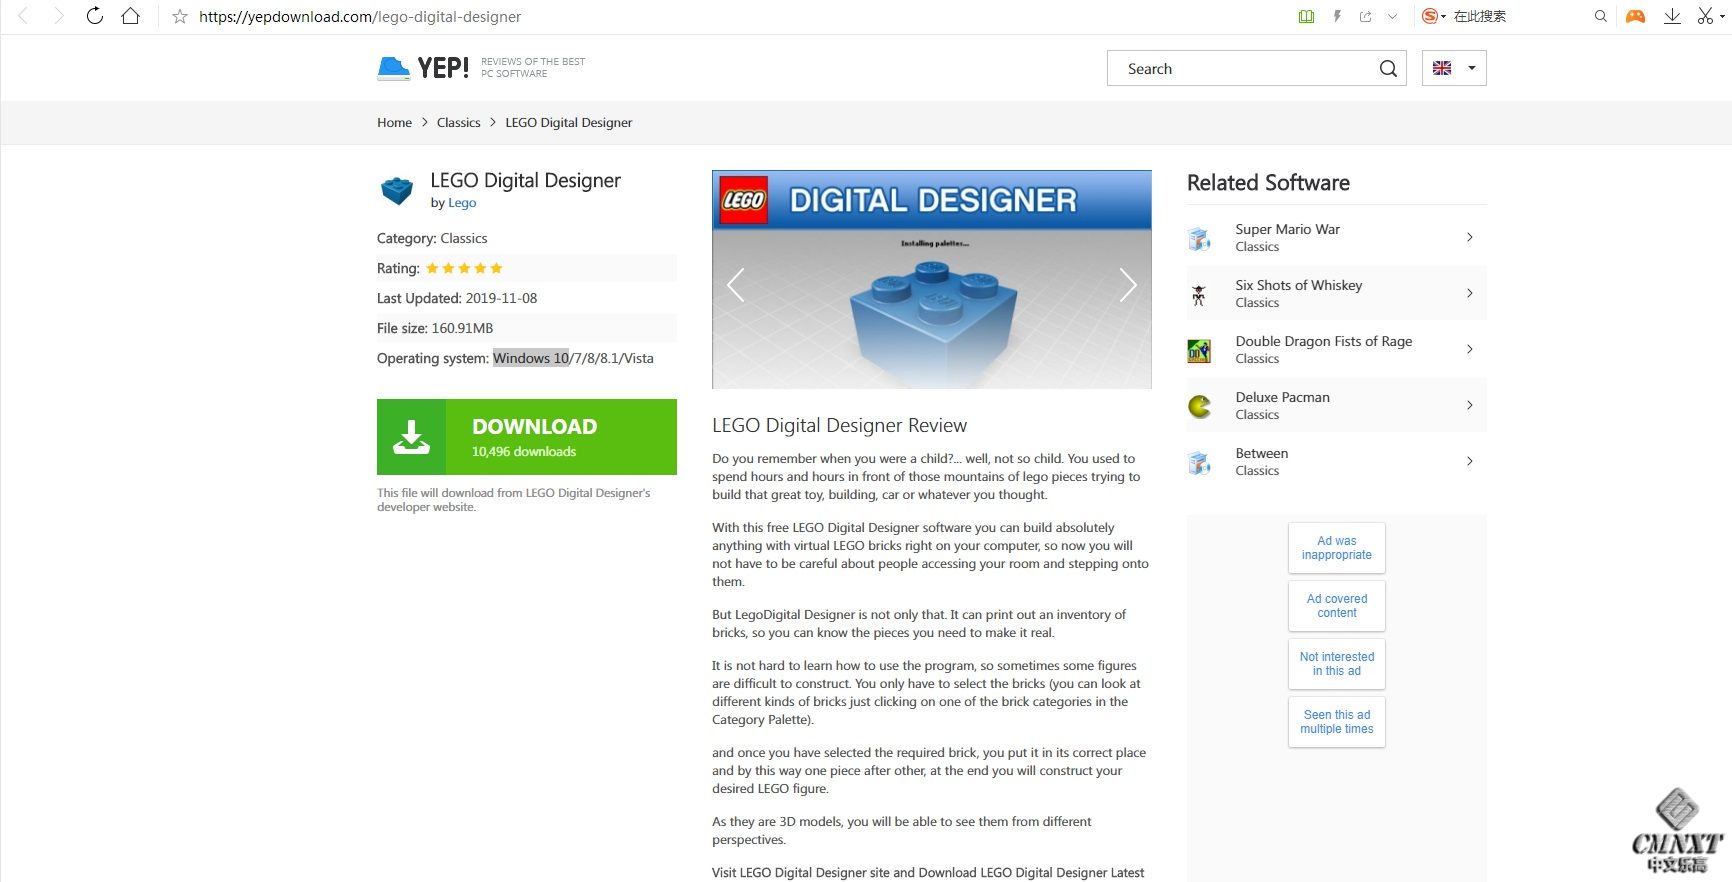Image resolution: width=1732 pixels, height=882 pixels.
Task: Expand the Deluxe Pacman entry arrow
Action: (x=1469, y=405)
